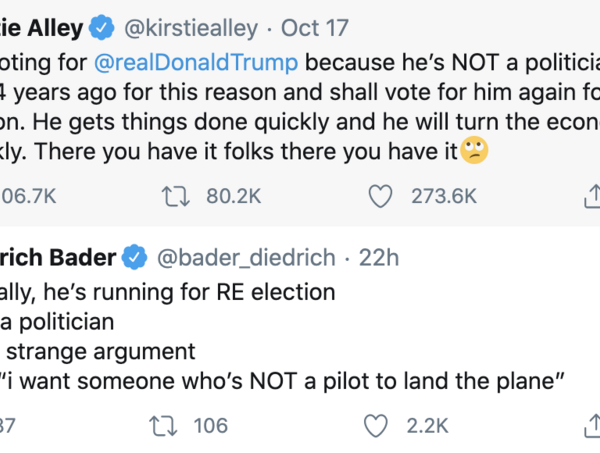Click the 273.6K likes count
The height and width of the screenshot is (453, 600).
[444, 197]
